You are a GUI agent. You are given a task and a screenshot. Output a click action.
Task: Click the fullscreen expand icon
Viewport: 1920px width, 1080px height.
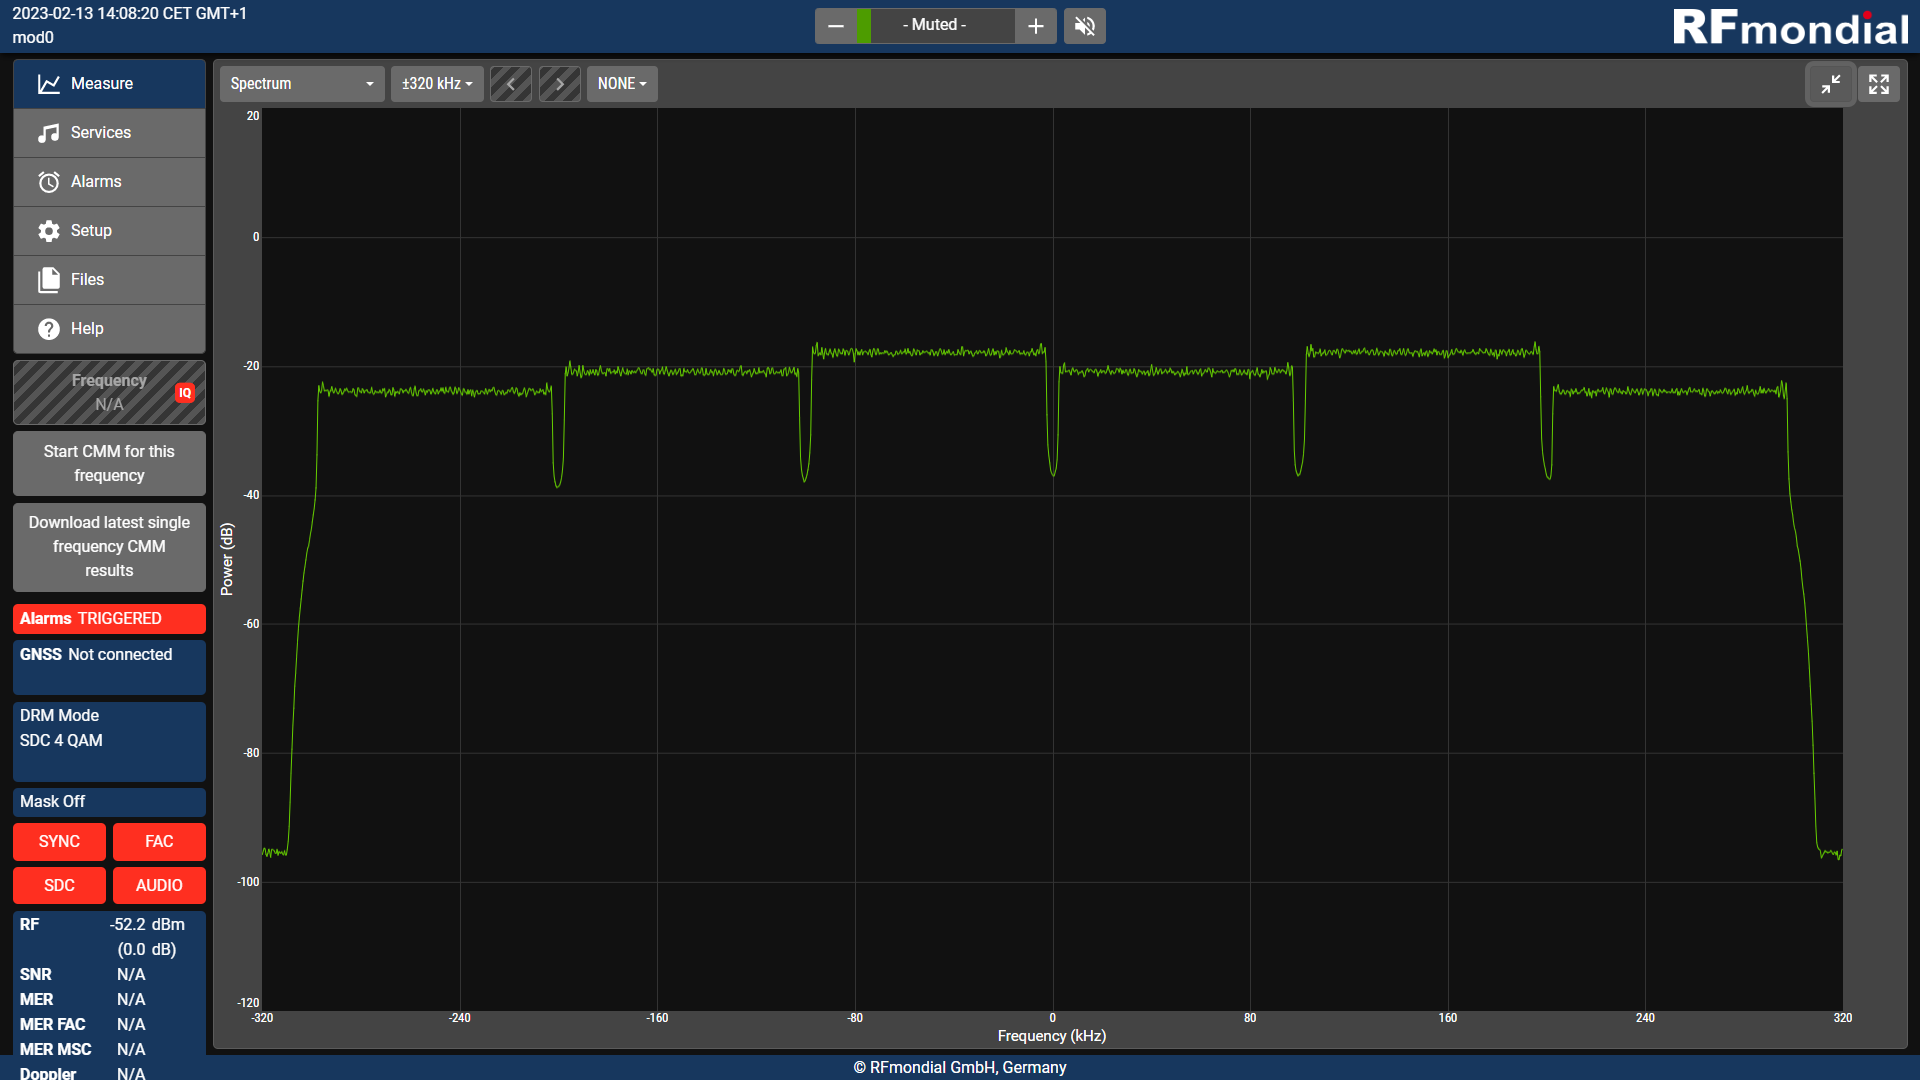[x=1879, y=84]
